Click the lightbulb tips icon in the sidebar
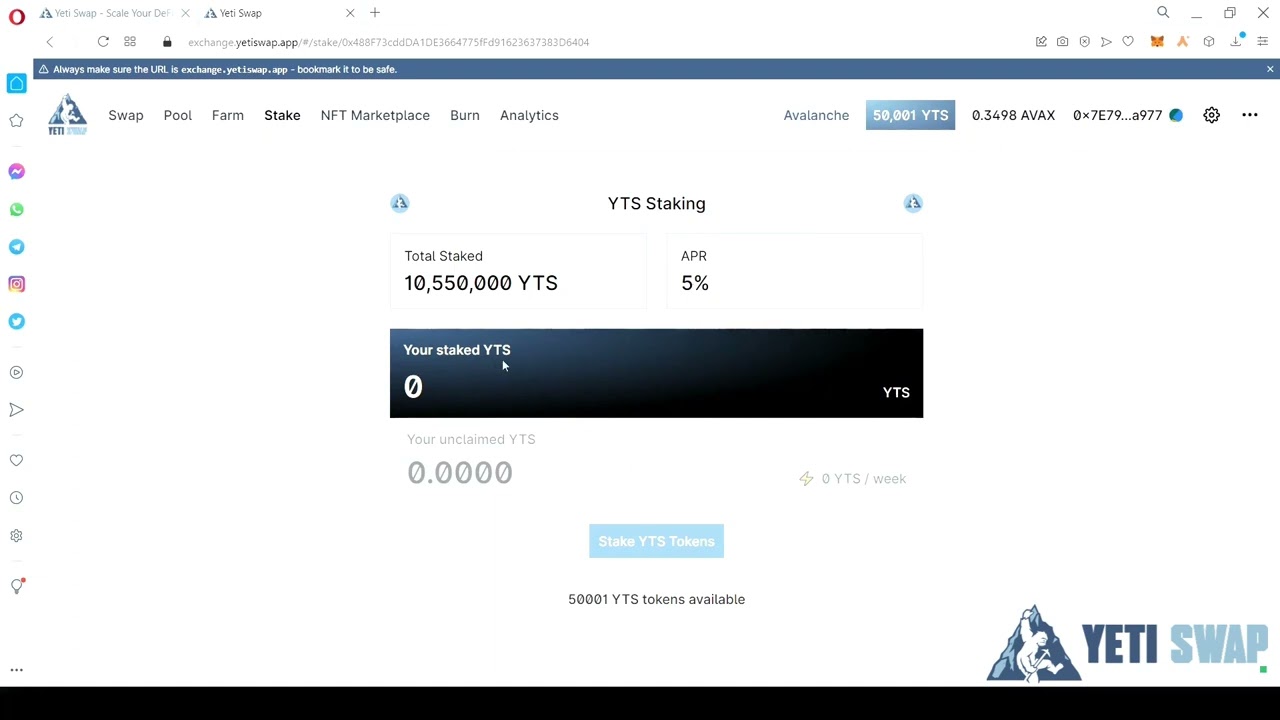This screenshot has height=720, width=1280. (x=16, y=586)
